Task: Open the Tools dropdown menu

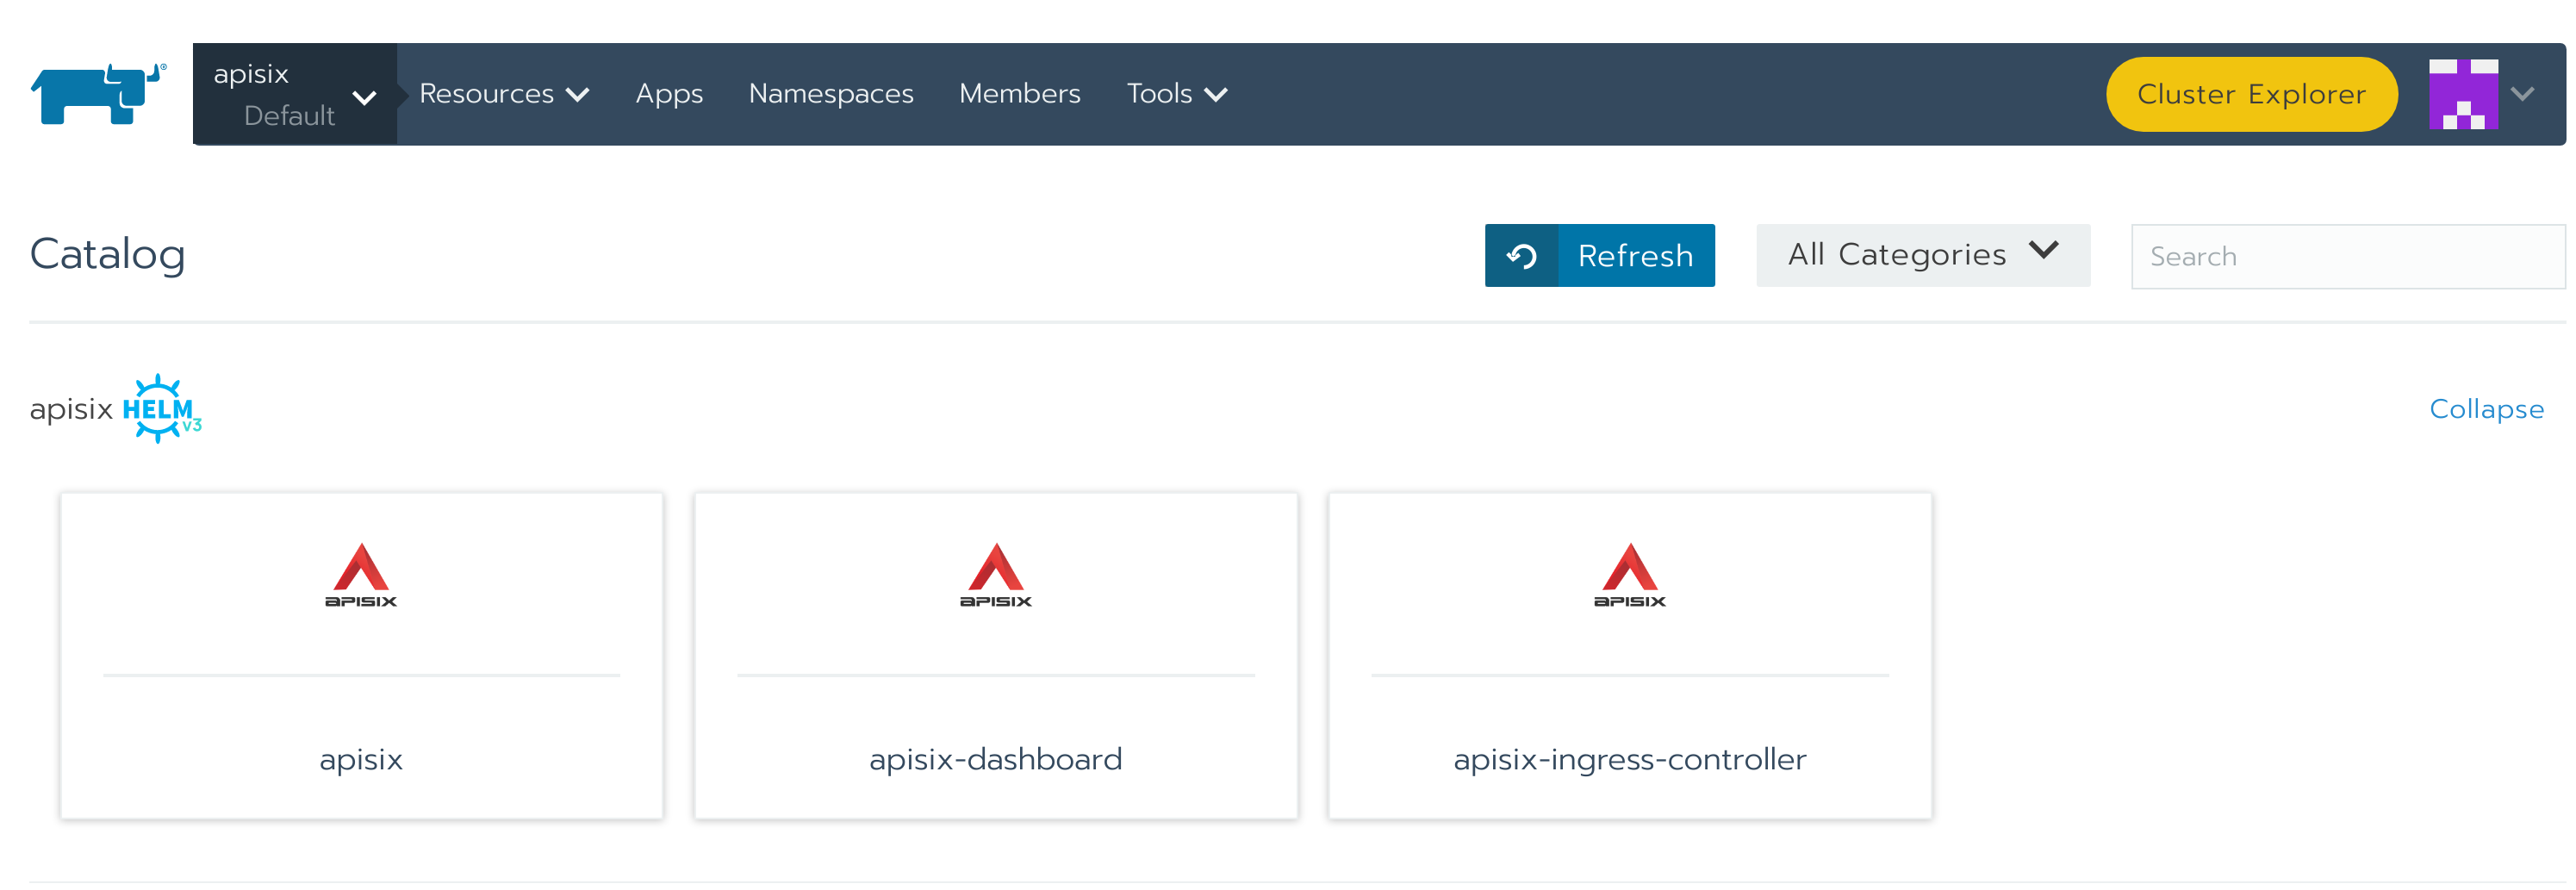Action: pos(1176,94)
